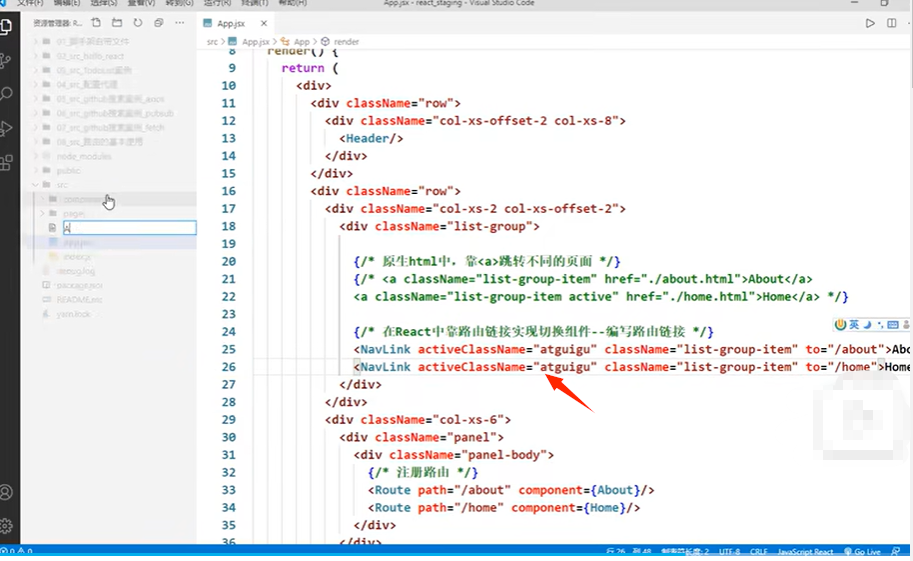Open the 选择(S) Selection menu
The width and height of the screenshot is (913, 561).
(104, 3)
